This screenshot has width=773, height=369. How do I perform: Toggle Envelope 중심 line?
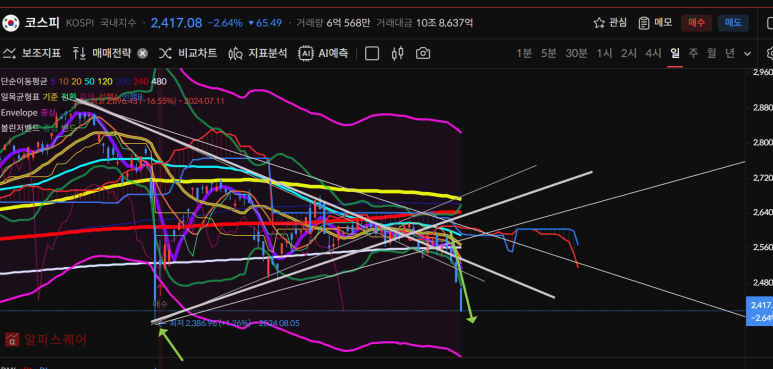pyautogui.click(x=47, y=113)
